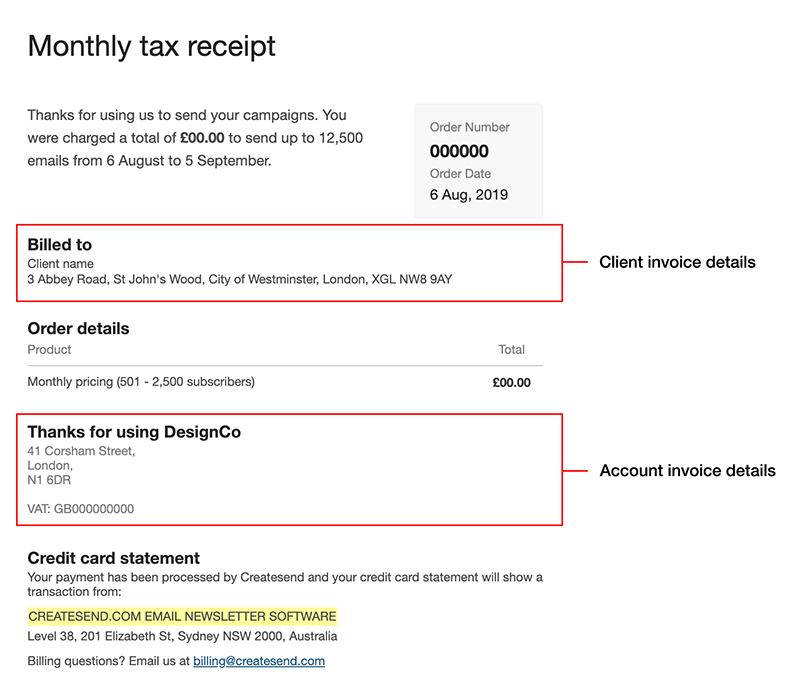Click the Client invoice details annotation label
Viewport: 800px width, 690px height.
(x=677, y=262)
